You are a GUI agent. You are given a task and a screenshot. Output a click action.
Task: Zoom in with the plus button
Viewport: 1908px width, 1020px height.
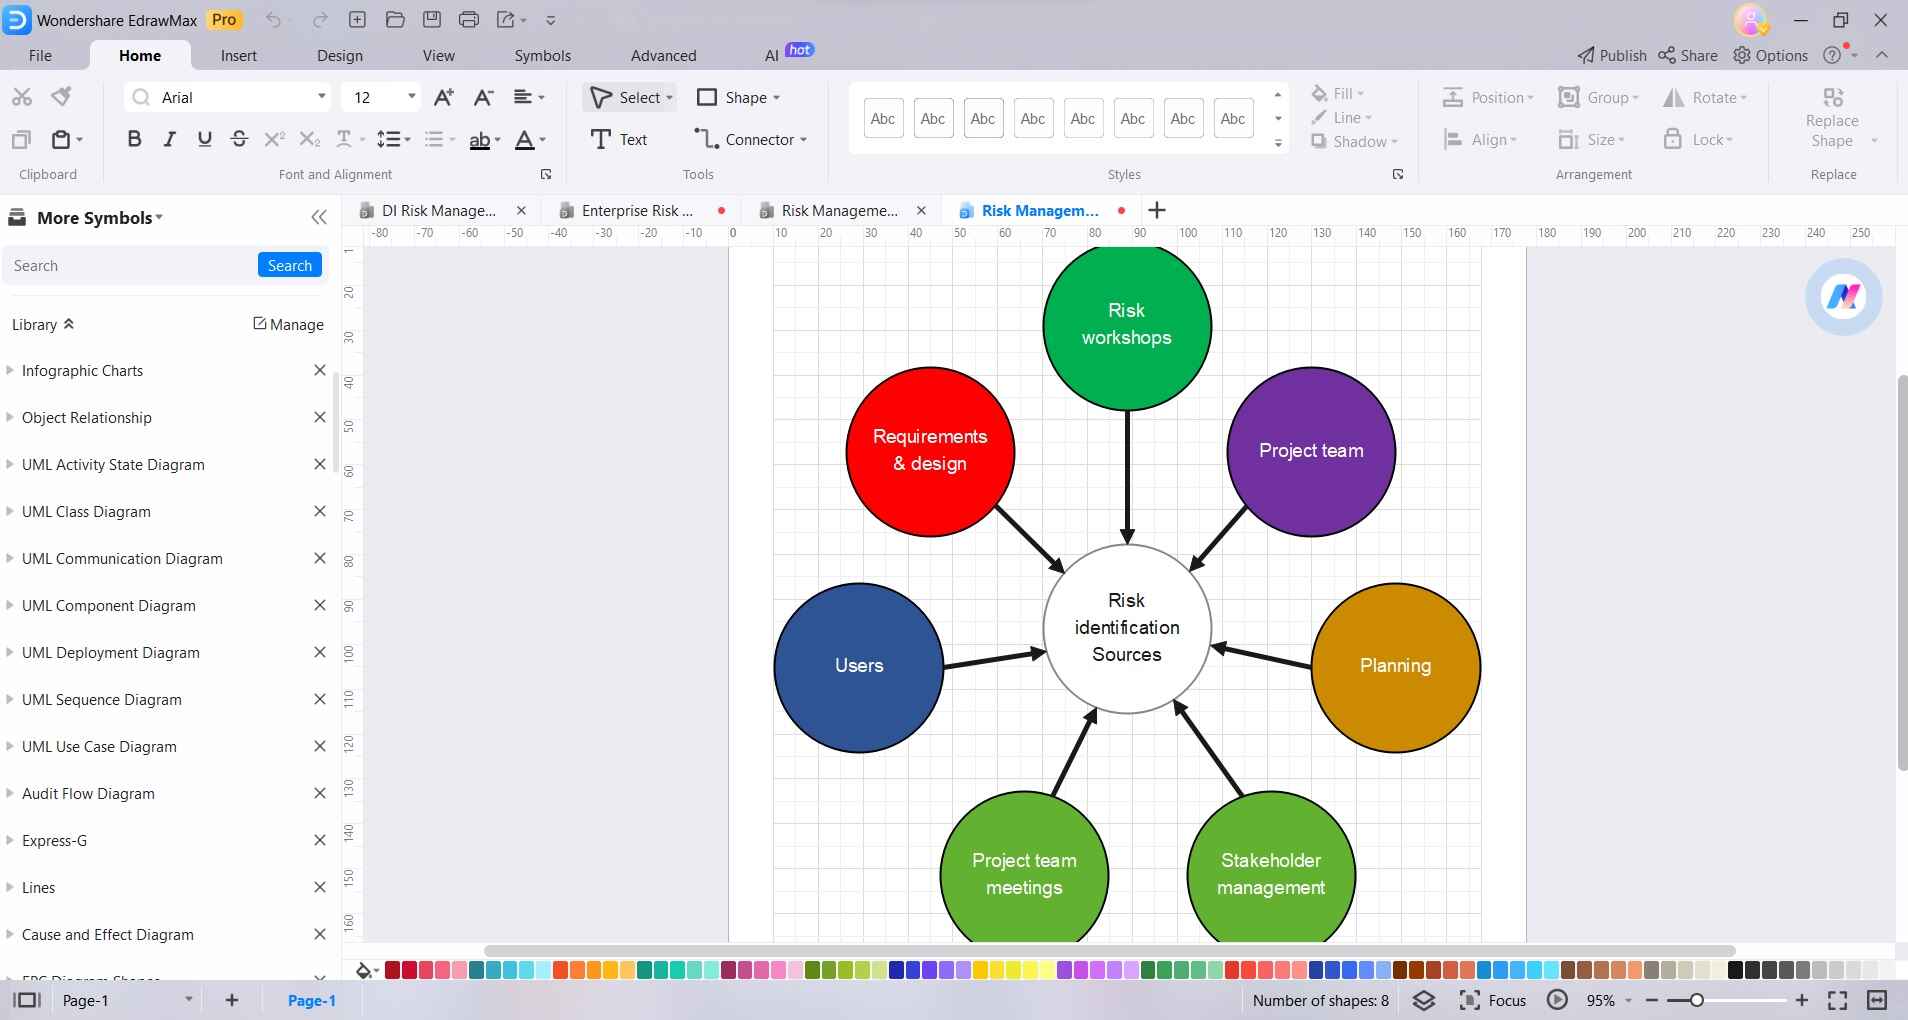1802,1000
